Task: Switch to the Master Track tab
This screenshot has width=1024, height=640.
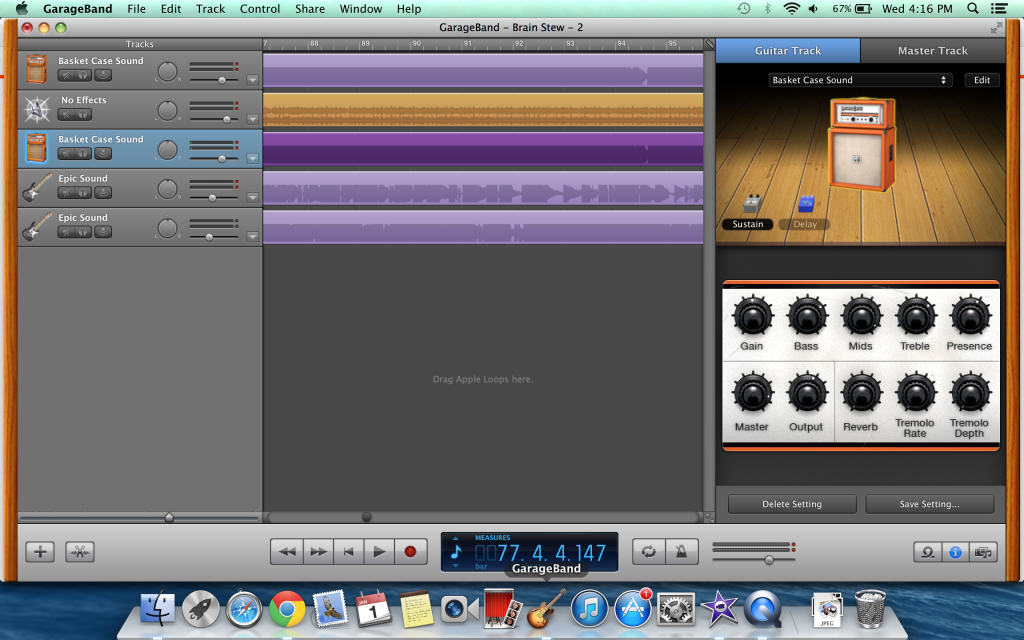Action: pyautogui.click(x=933, y=50)
